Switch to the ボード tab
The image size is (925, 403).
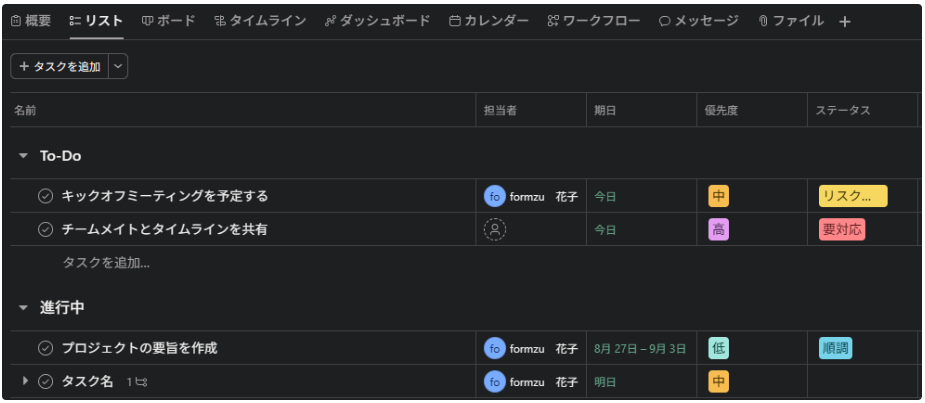[x=168, y=21]
